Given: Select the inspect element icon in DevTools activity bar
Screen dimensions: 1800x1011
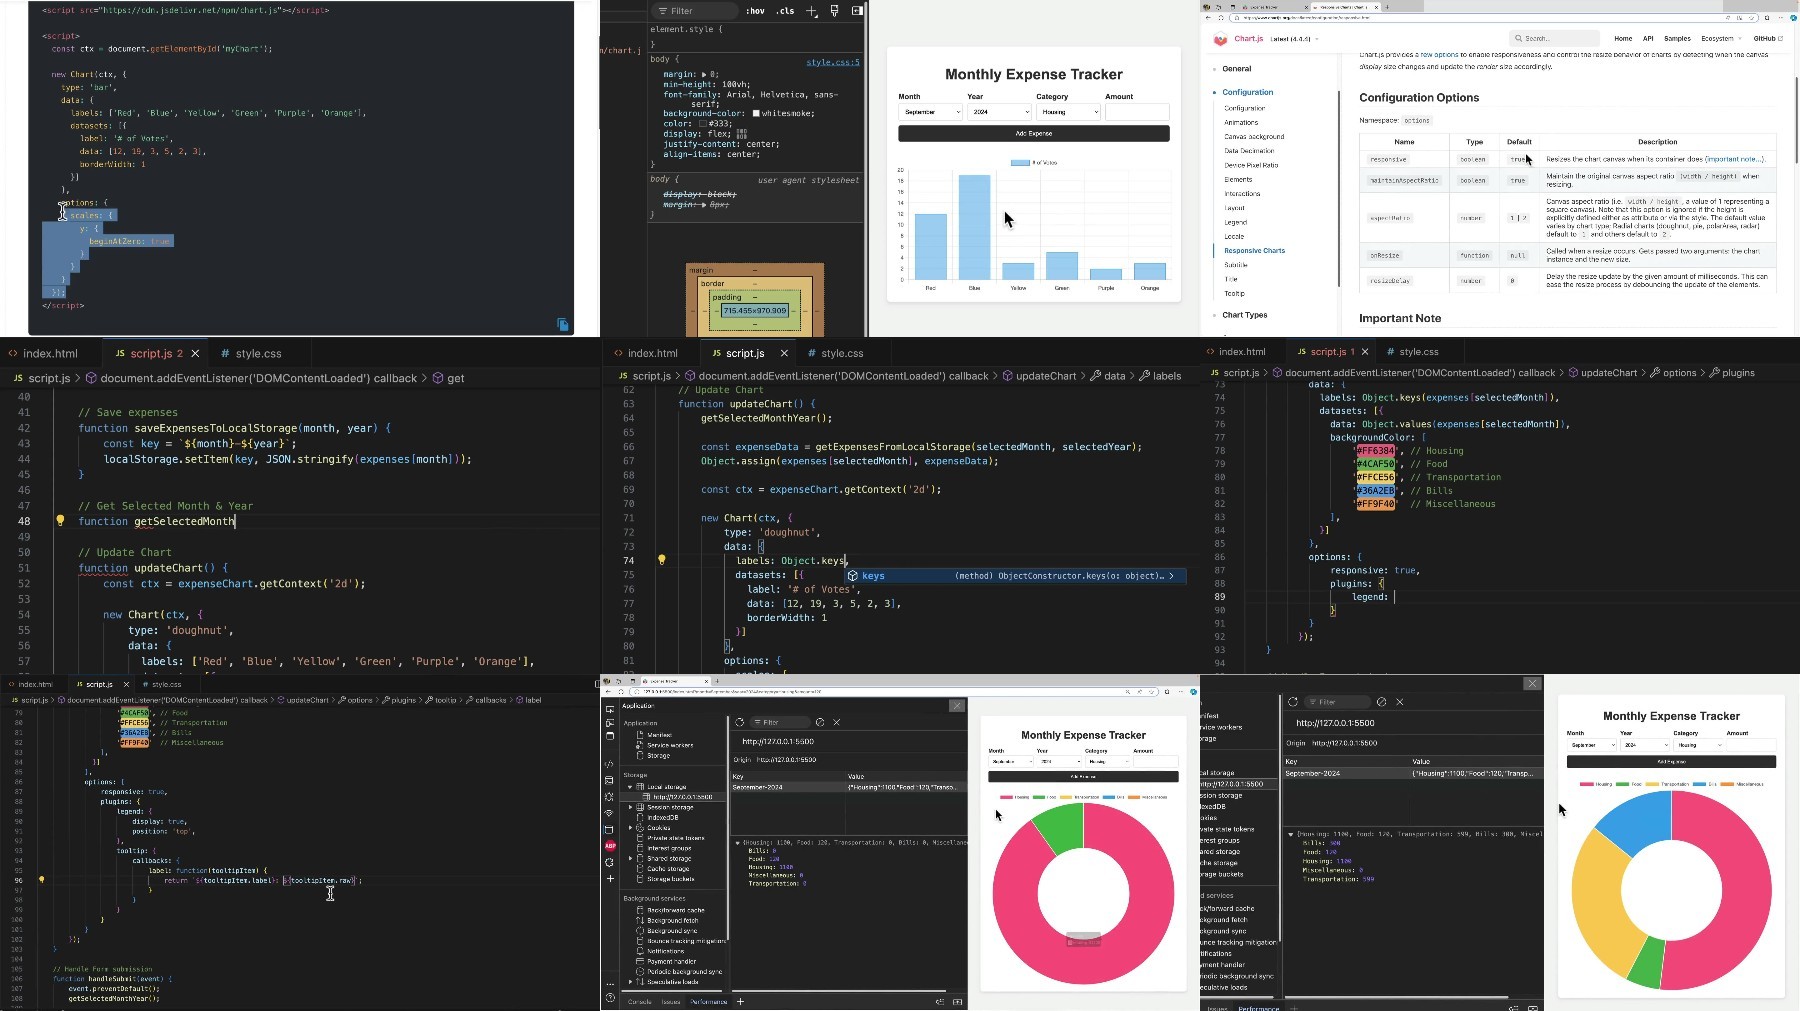Looking at the screenshot, I should (x=610, y=709).
